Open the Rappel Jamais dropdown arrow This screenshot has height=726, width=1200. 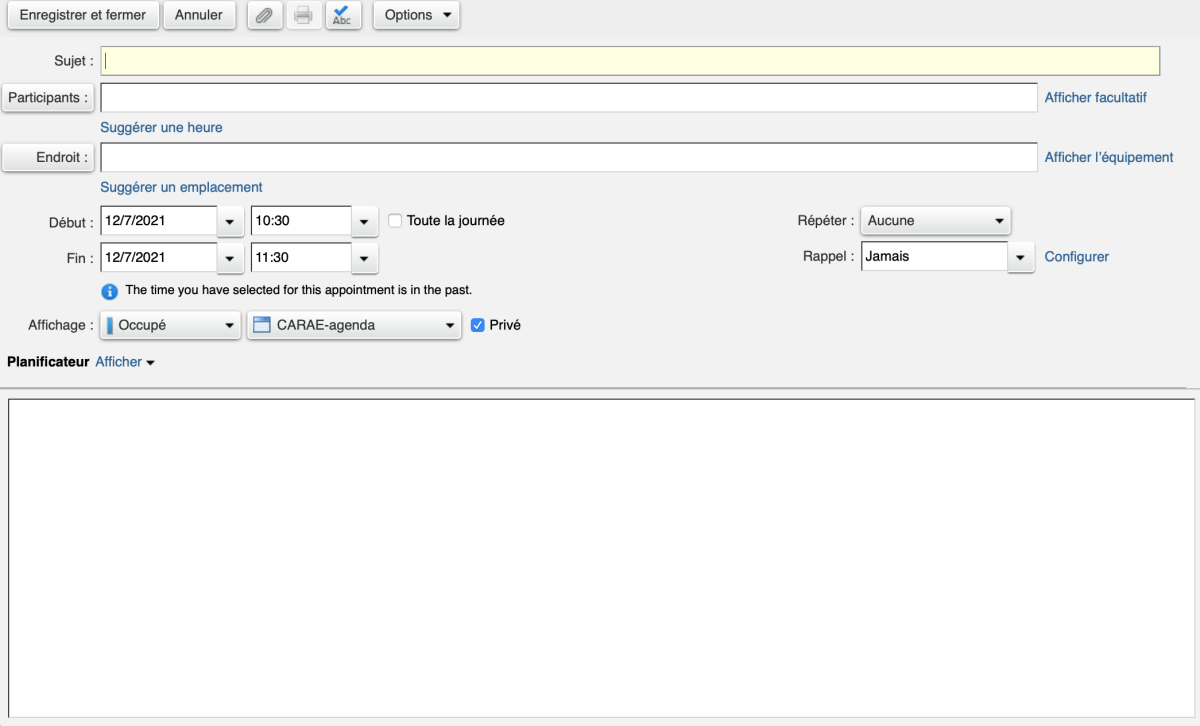[1020, 257]
